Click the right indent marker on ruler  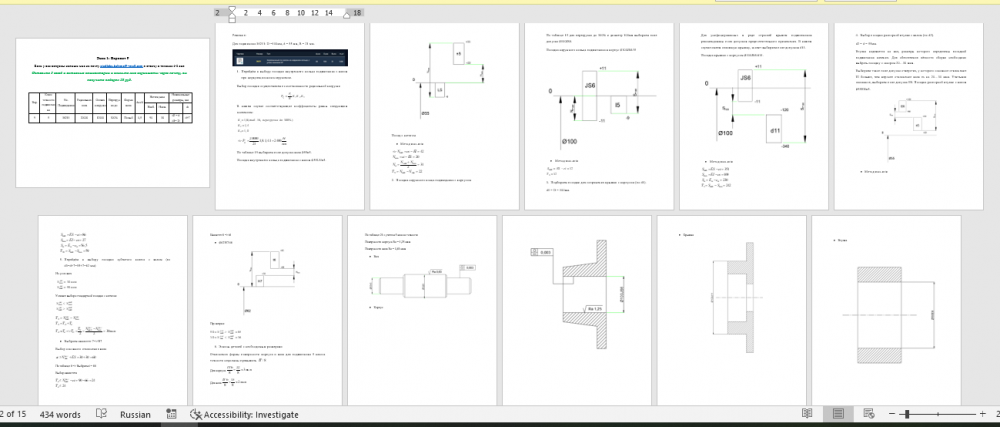[347, 17]
